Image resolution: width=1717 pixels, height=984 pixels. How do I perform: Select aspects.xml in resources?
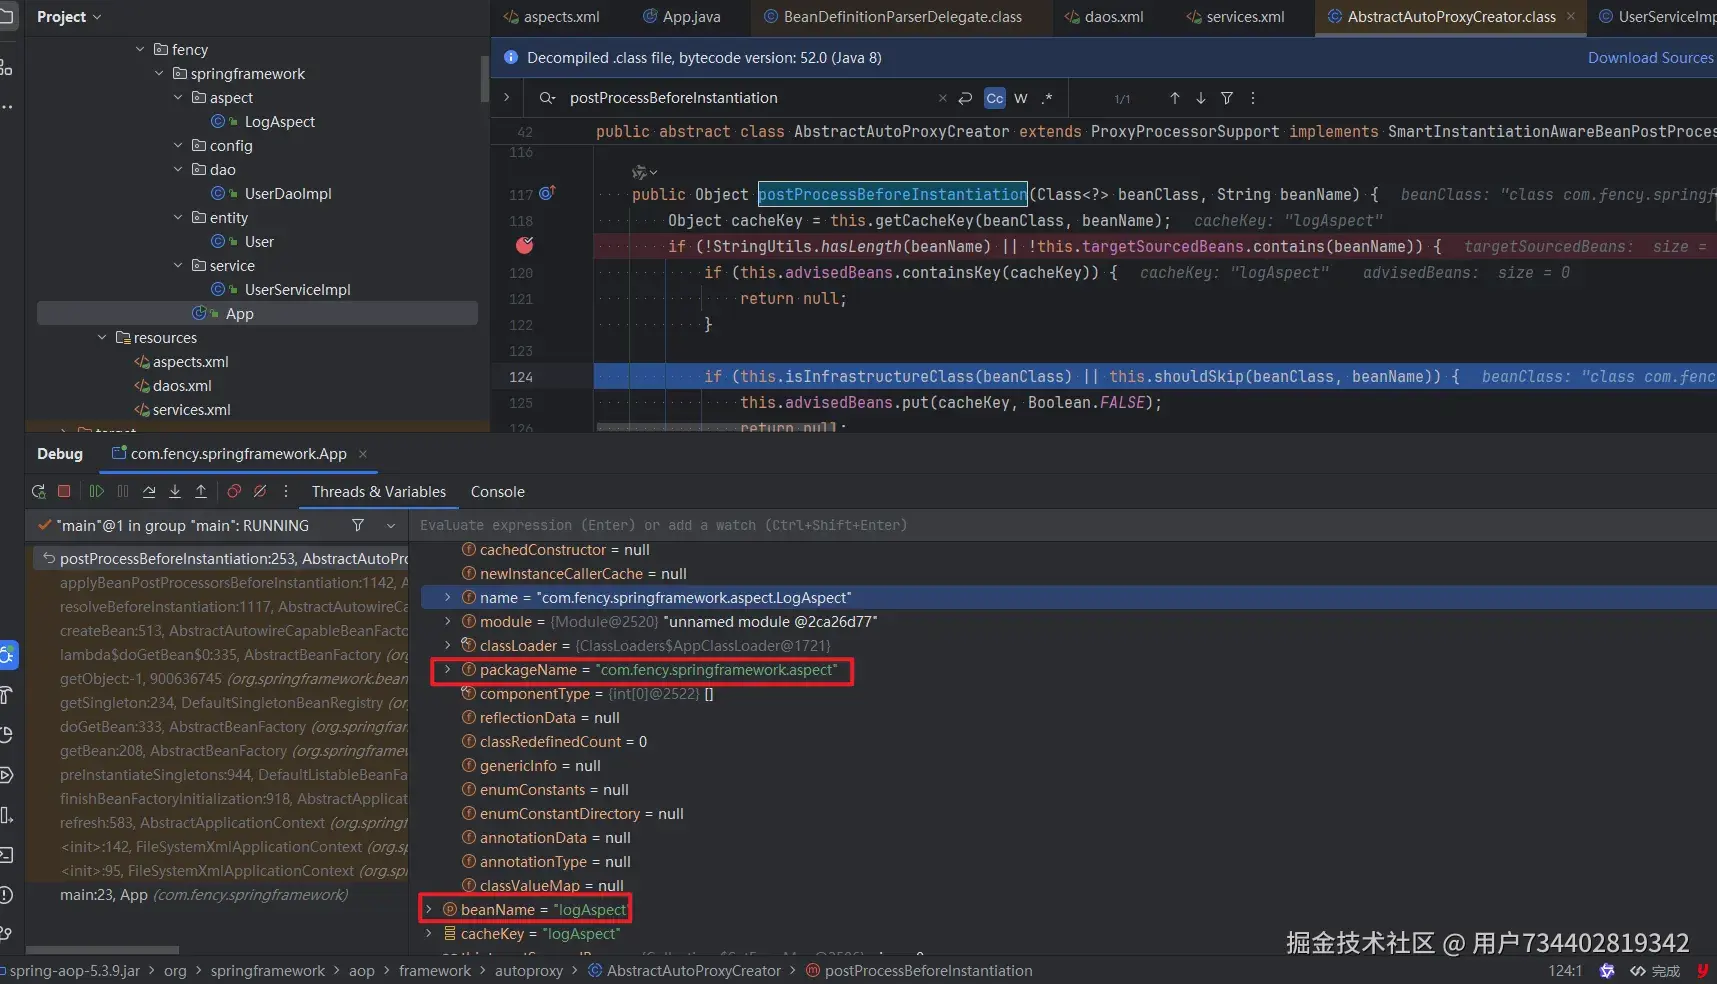[190, 361]
